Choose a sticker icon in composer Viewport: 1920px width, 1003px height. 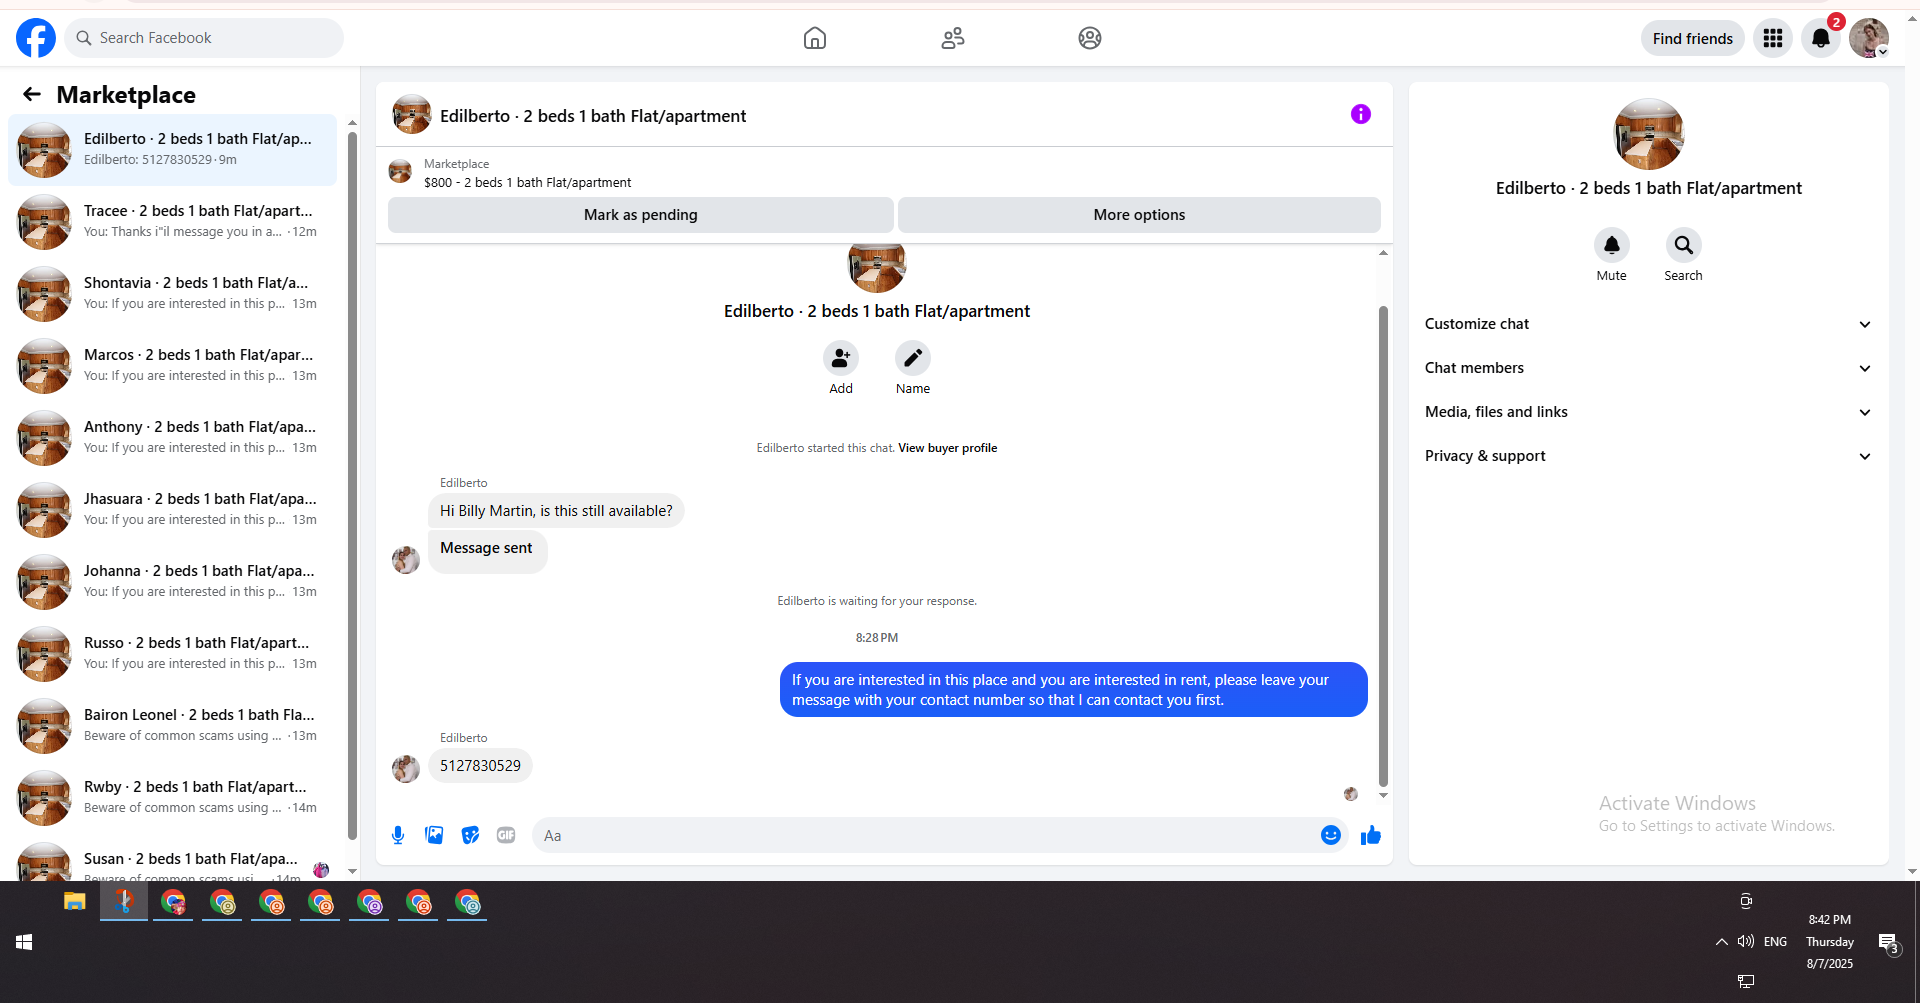click(470, 835)
